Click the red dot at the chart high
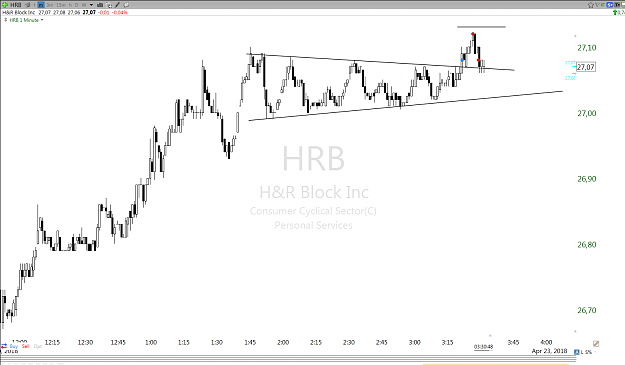The image size is (625, 365). click(x=473, y=34)
